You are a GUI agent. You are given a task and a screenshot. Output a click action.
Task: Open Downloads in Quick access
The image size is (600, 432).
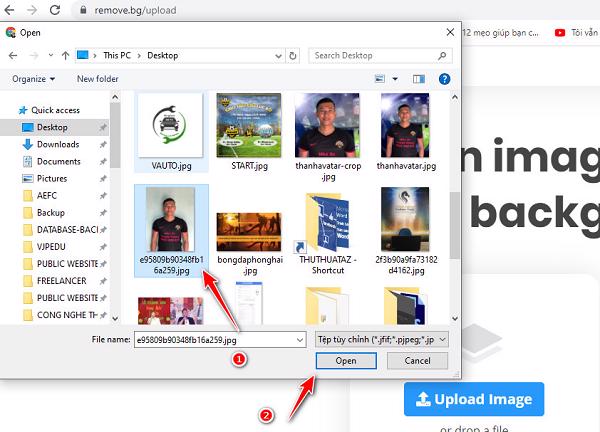coord(58,144)
